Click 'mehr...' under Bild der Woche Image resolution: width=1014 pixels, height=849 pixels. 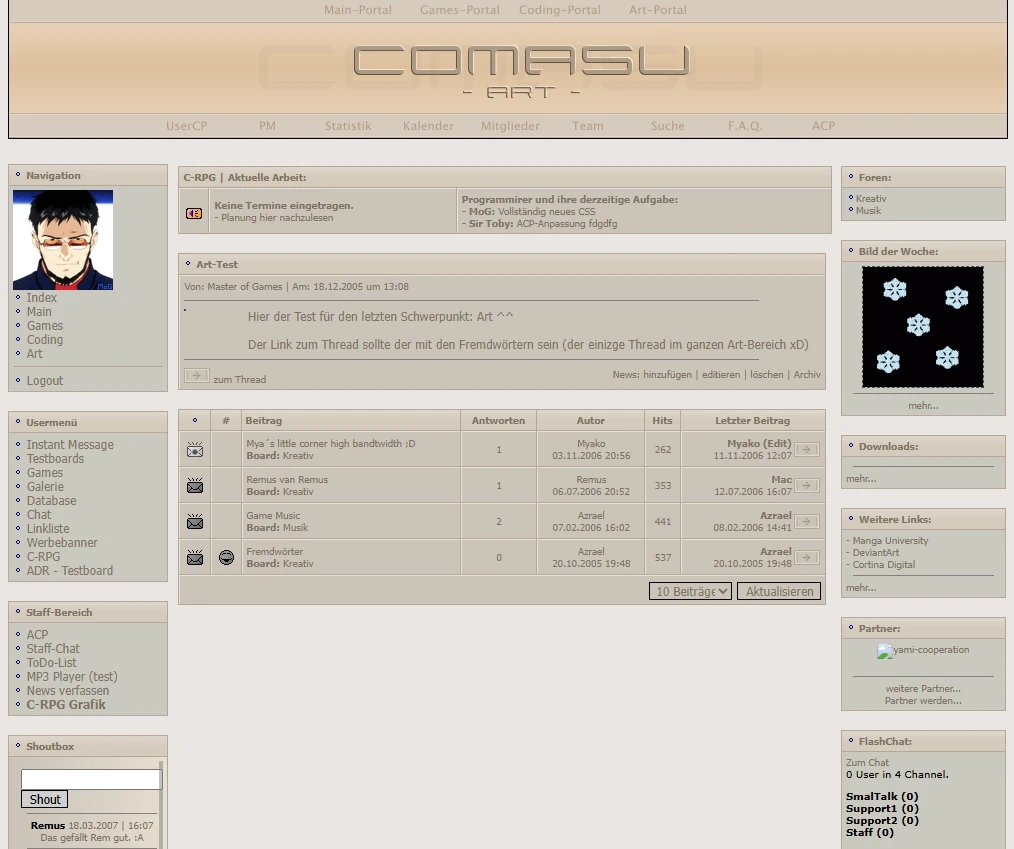(923, 406)
